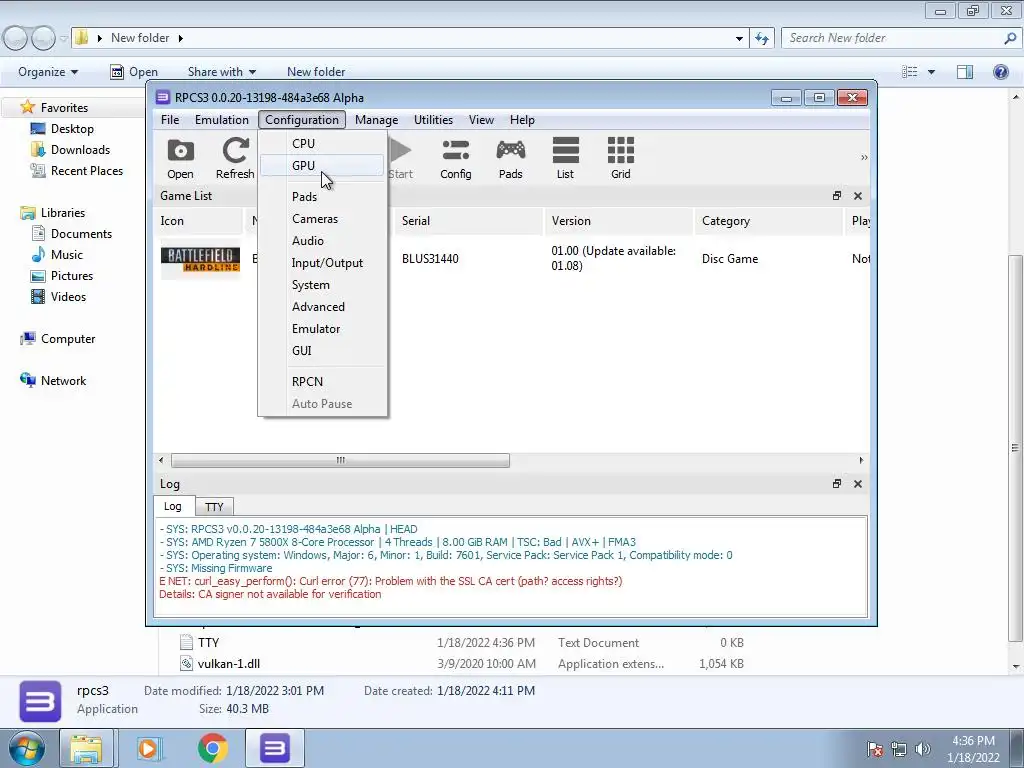1024x768 pixels.
Task: Open Explorer help icon
Action: point(1000,72)
